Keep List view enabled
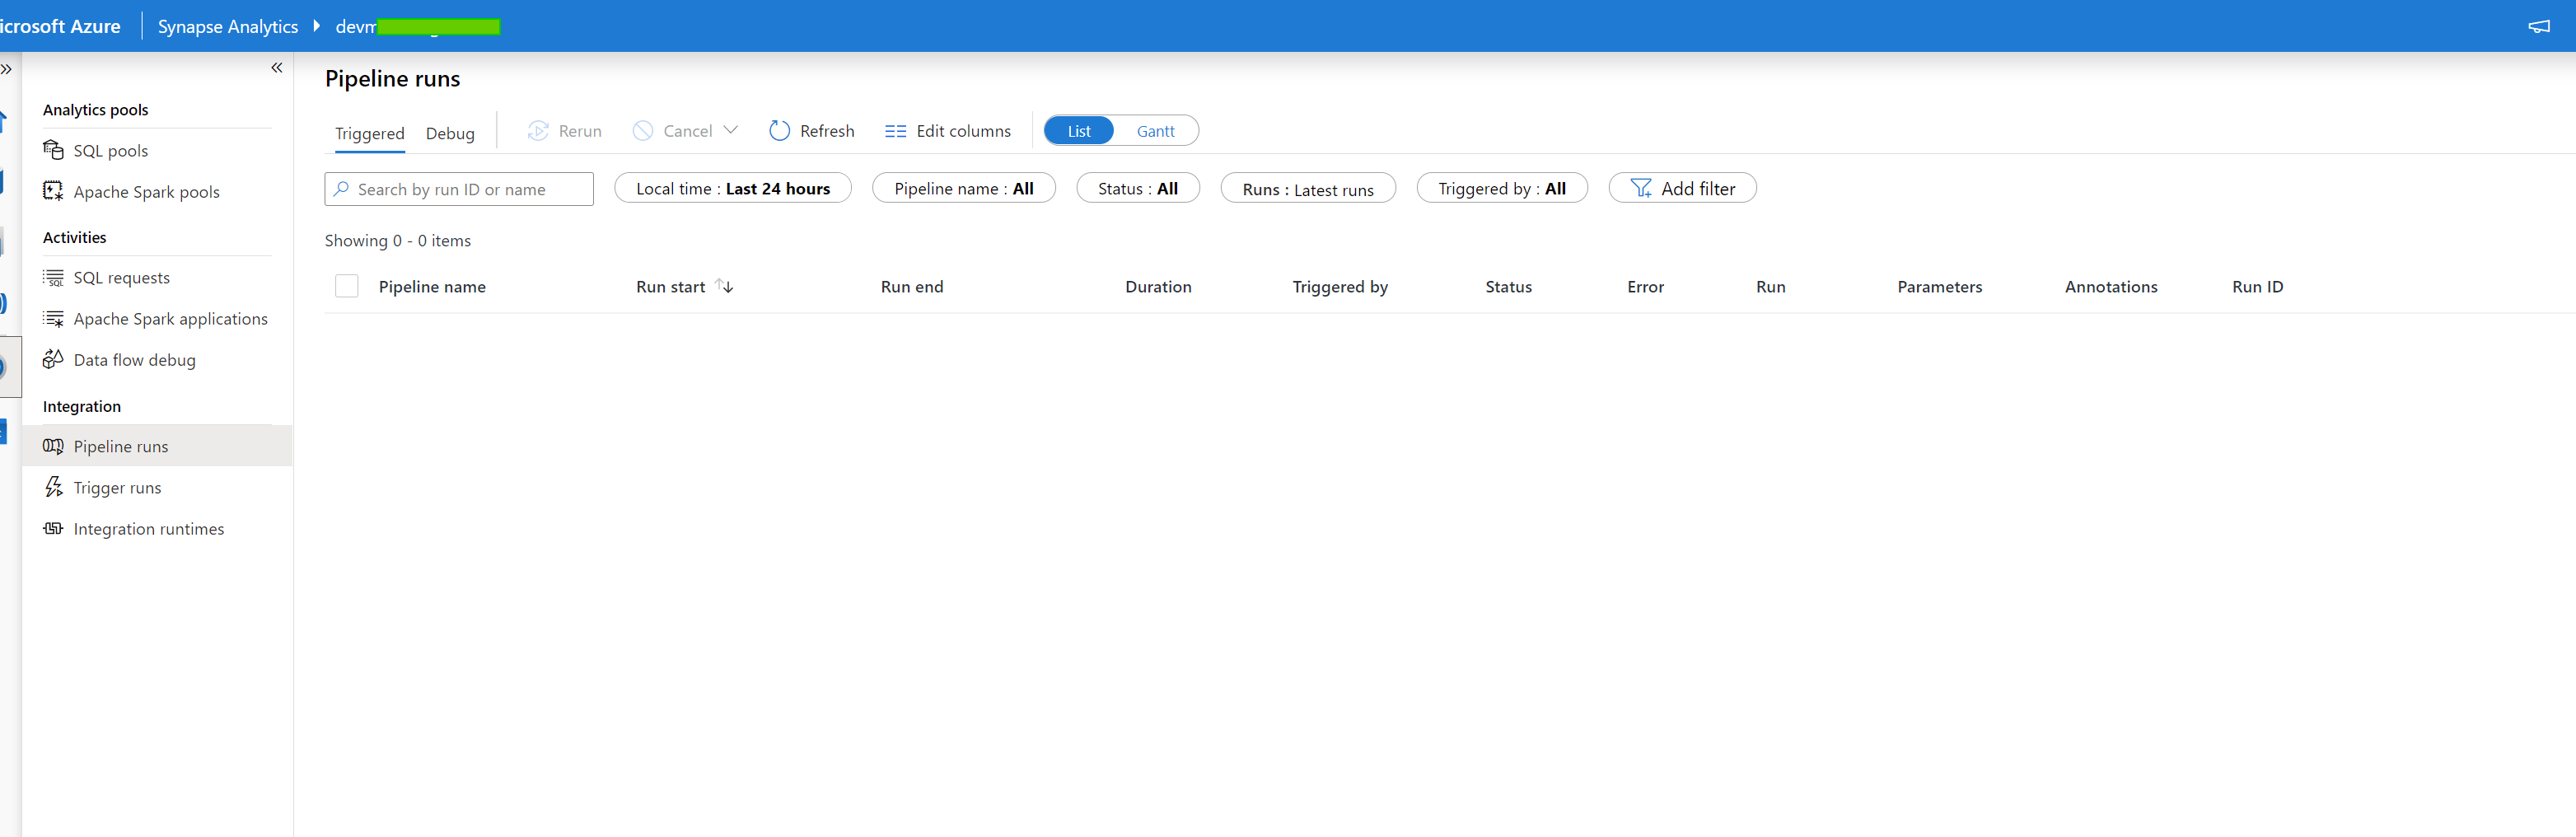Screen dimensions: 2576x837 coord(1078,130)
